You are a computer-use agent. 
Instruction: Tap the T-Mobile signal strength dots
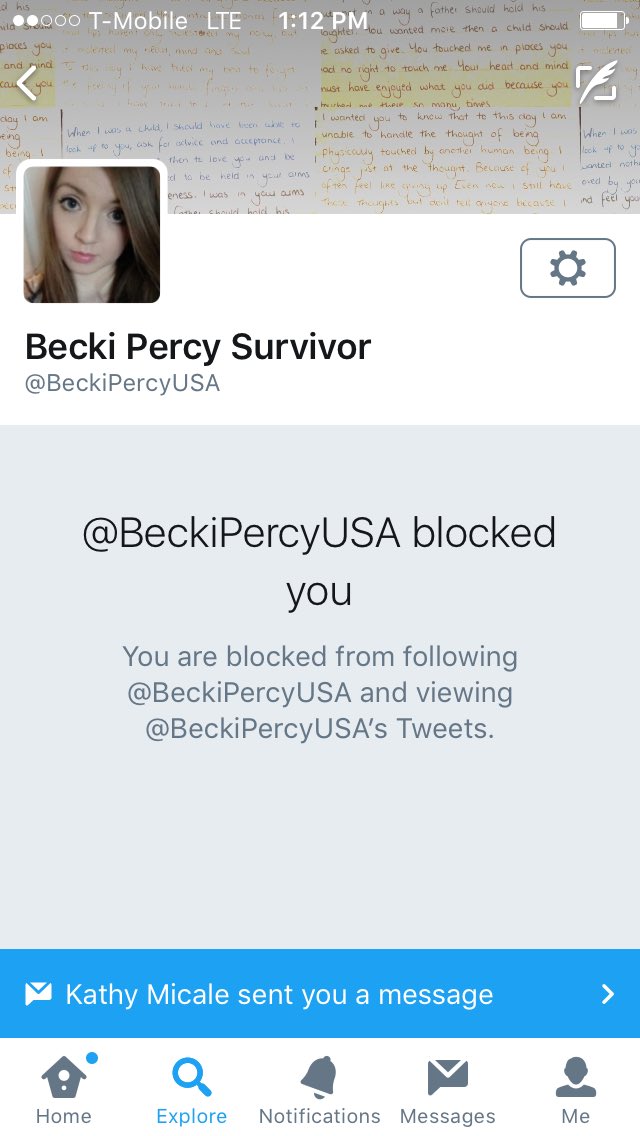tap(46, 21)
